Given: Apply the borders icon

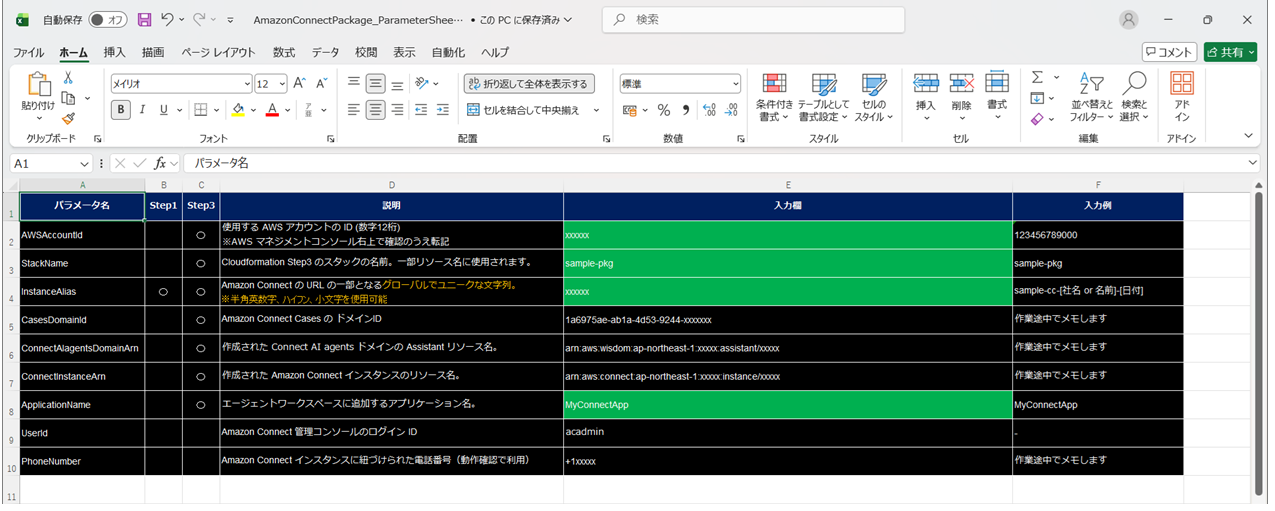Looking at the screenshot, I should click(200, 110).
